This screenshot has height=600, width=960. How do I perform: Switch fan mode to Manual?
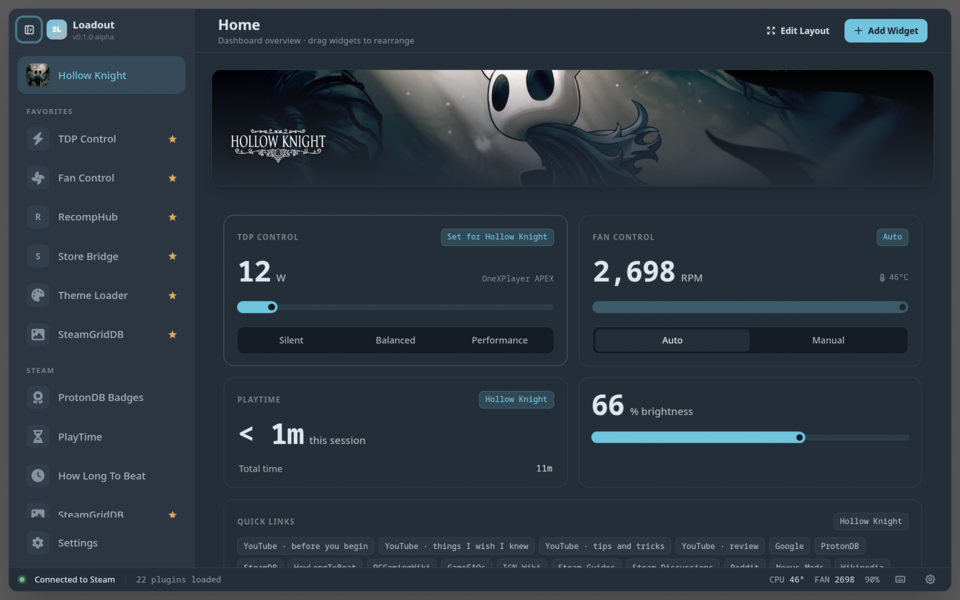coord(828,340)
